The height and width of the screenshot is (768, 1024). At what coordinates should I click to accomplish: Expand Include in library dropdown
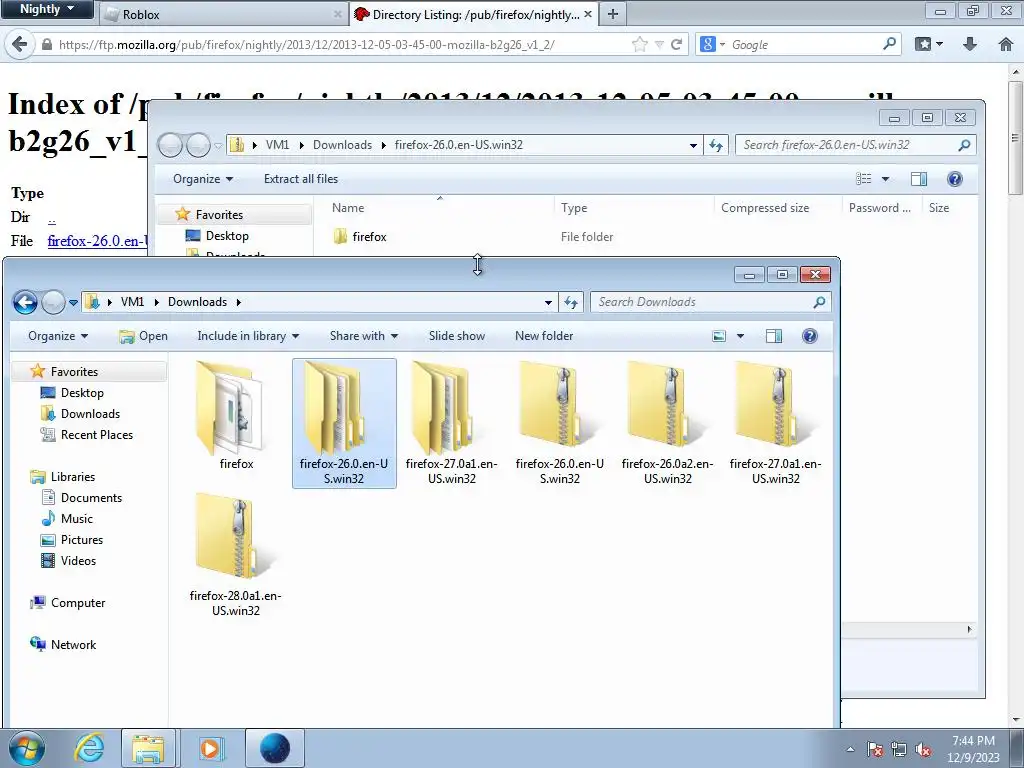[x=248, y=336]
